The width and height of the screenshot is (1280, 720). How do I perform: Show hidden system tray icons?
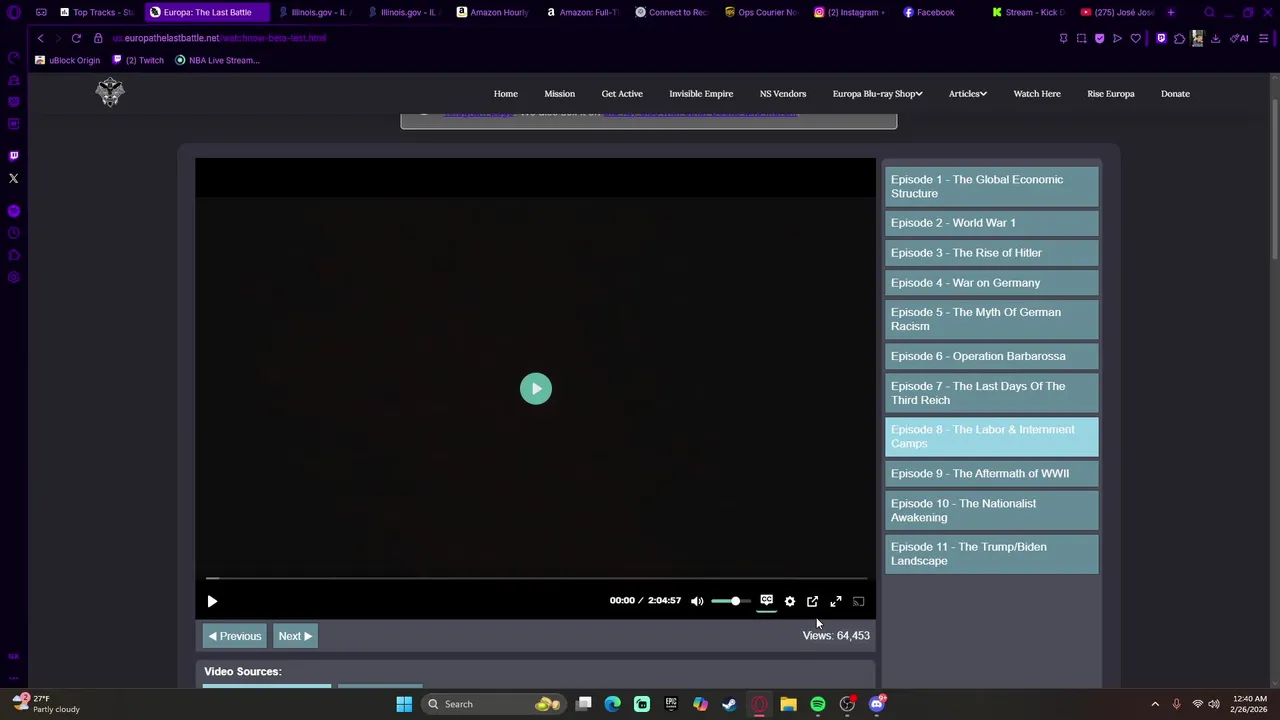[1155, 704]
